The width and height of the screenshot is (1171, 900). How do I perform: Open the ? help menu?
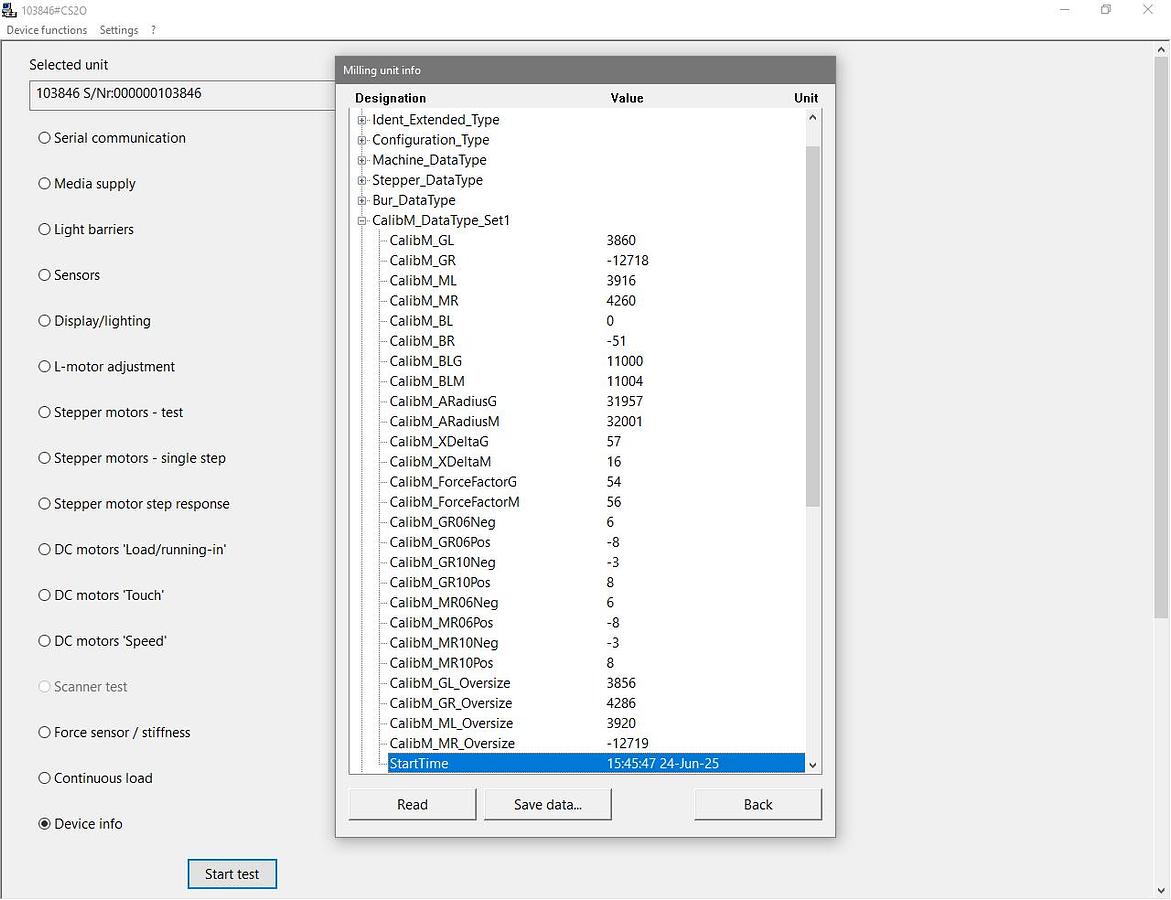153,30
